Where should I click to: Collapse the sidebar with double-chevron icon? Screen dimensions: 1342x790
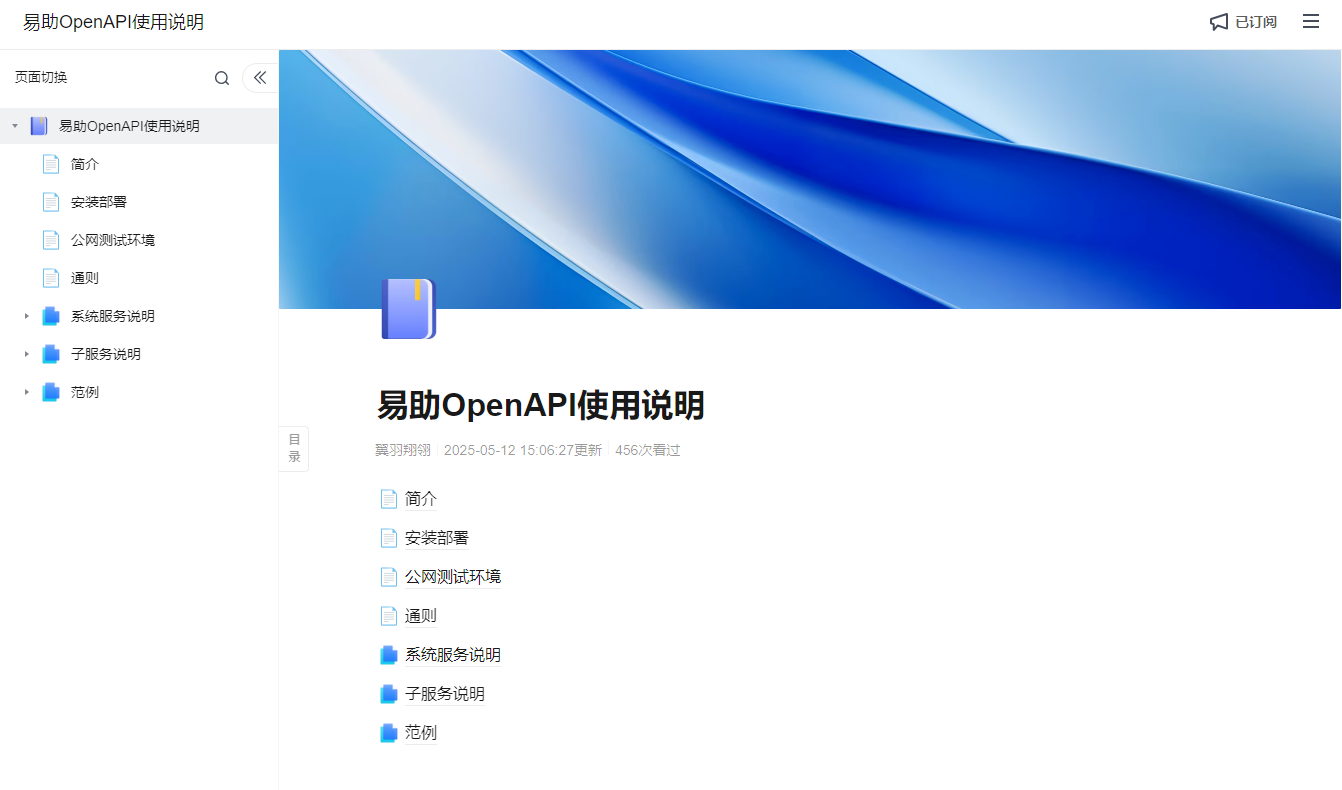pos(260,77)
